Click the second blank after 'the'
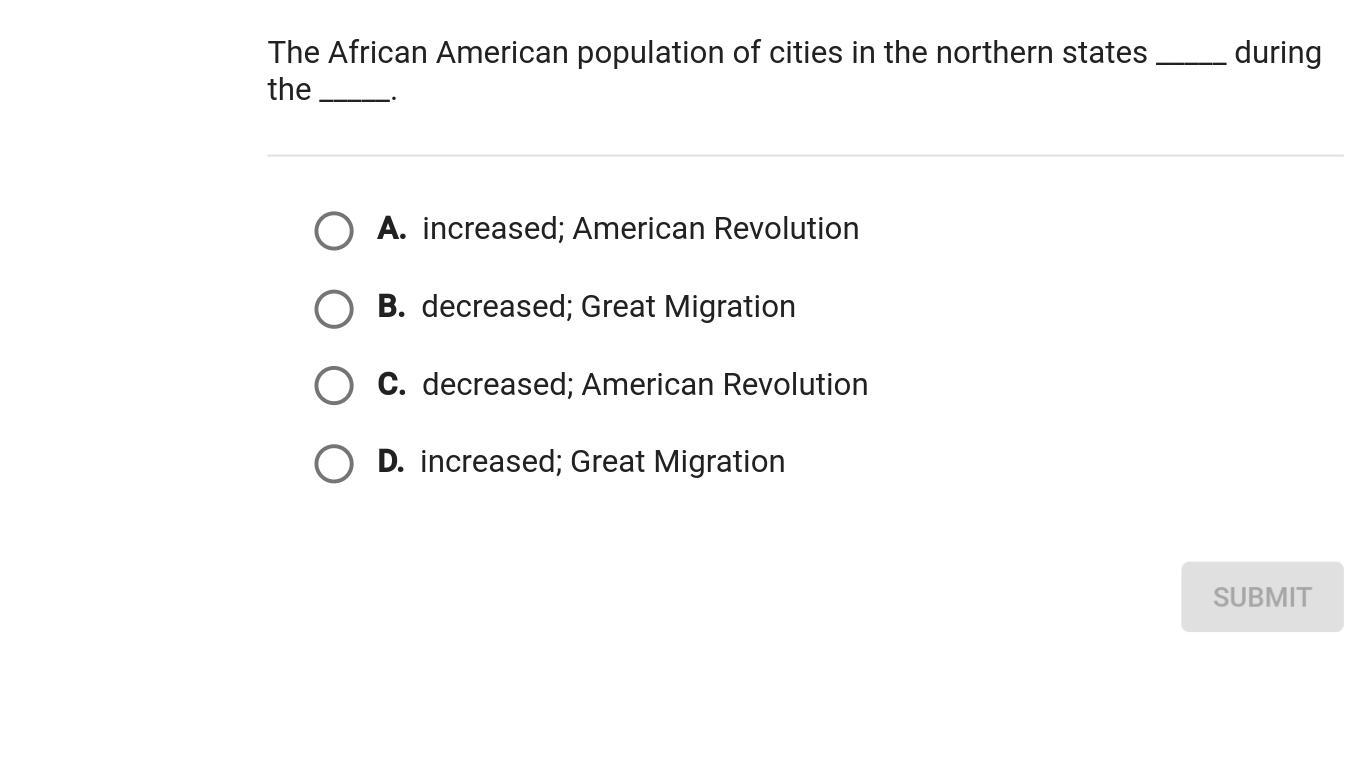The width and height of the screenshot is (1366, 768). [x=355, y=95]
